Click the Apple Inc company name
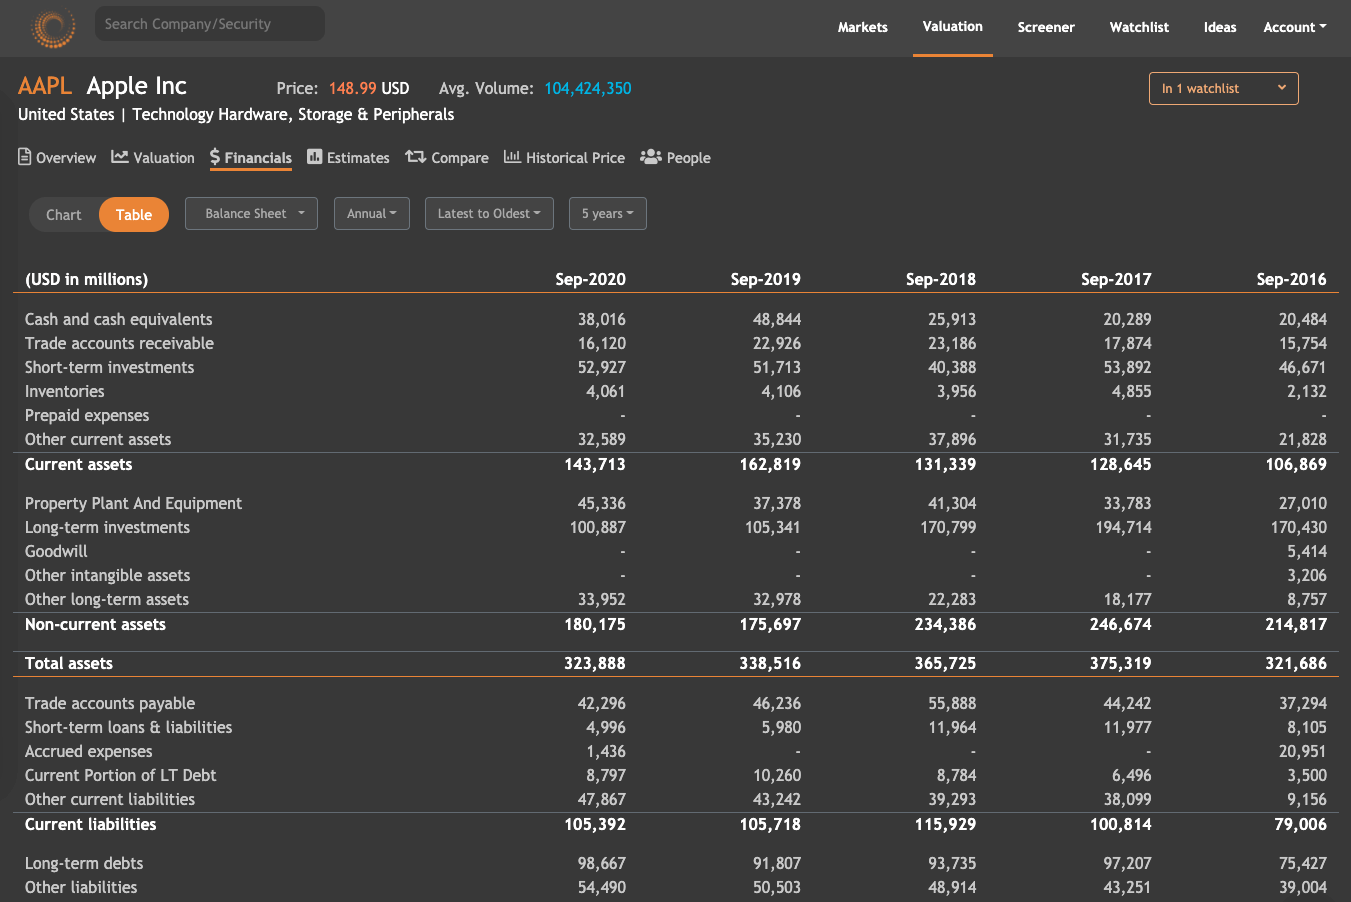The image size is (1351, 902). pyautogui.click(x=137, y=86)
